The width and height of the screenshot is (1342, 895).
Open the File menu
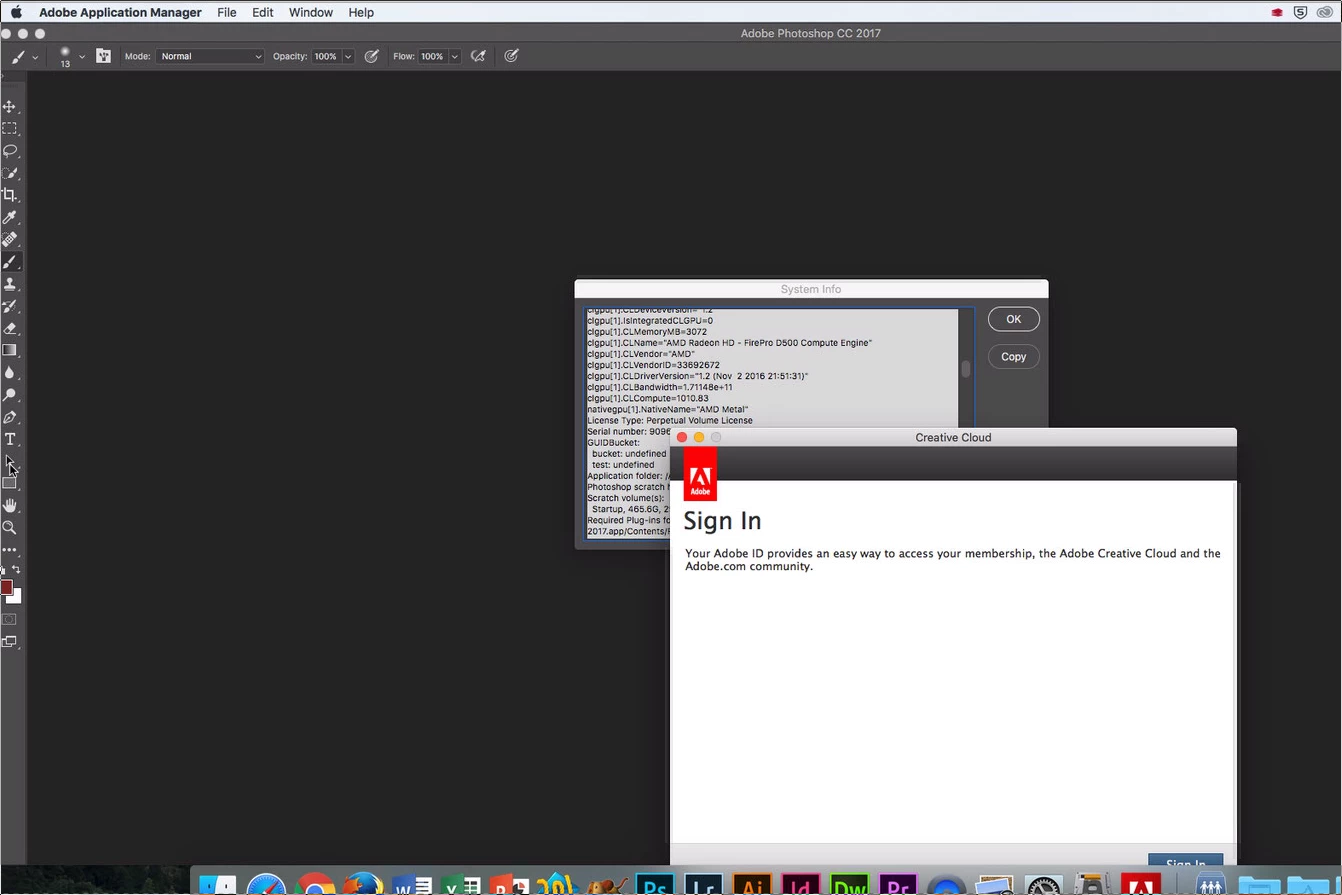click(x=227, y=12)
